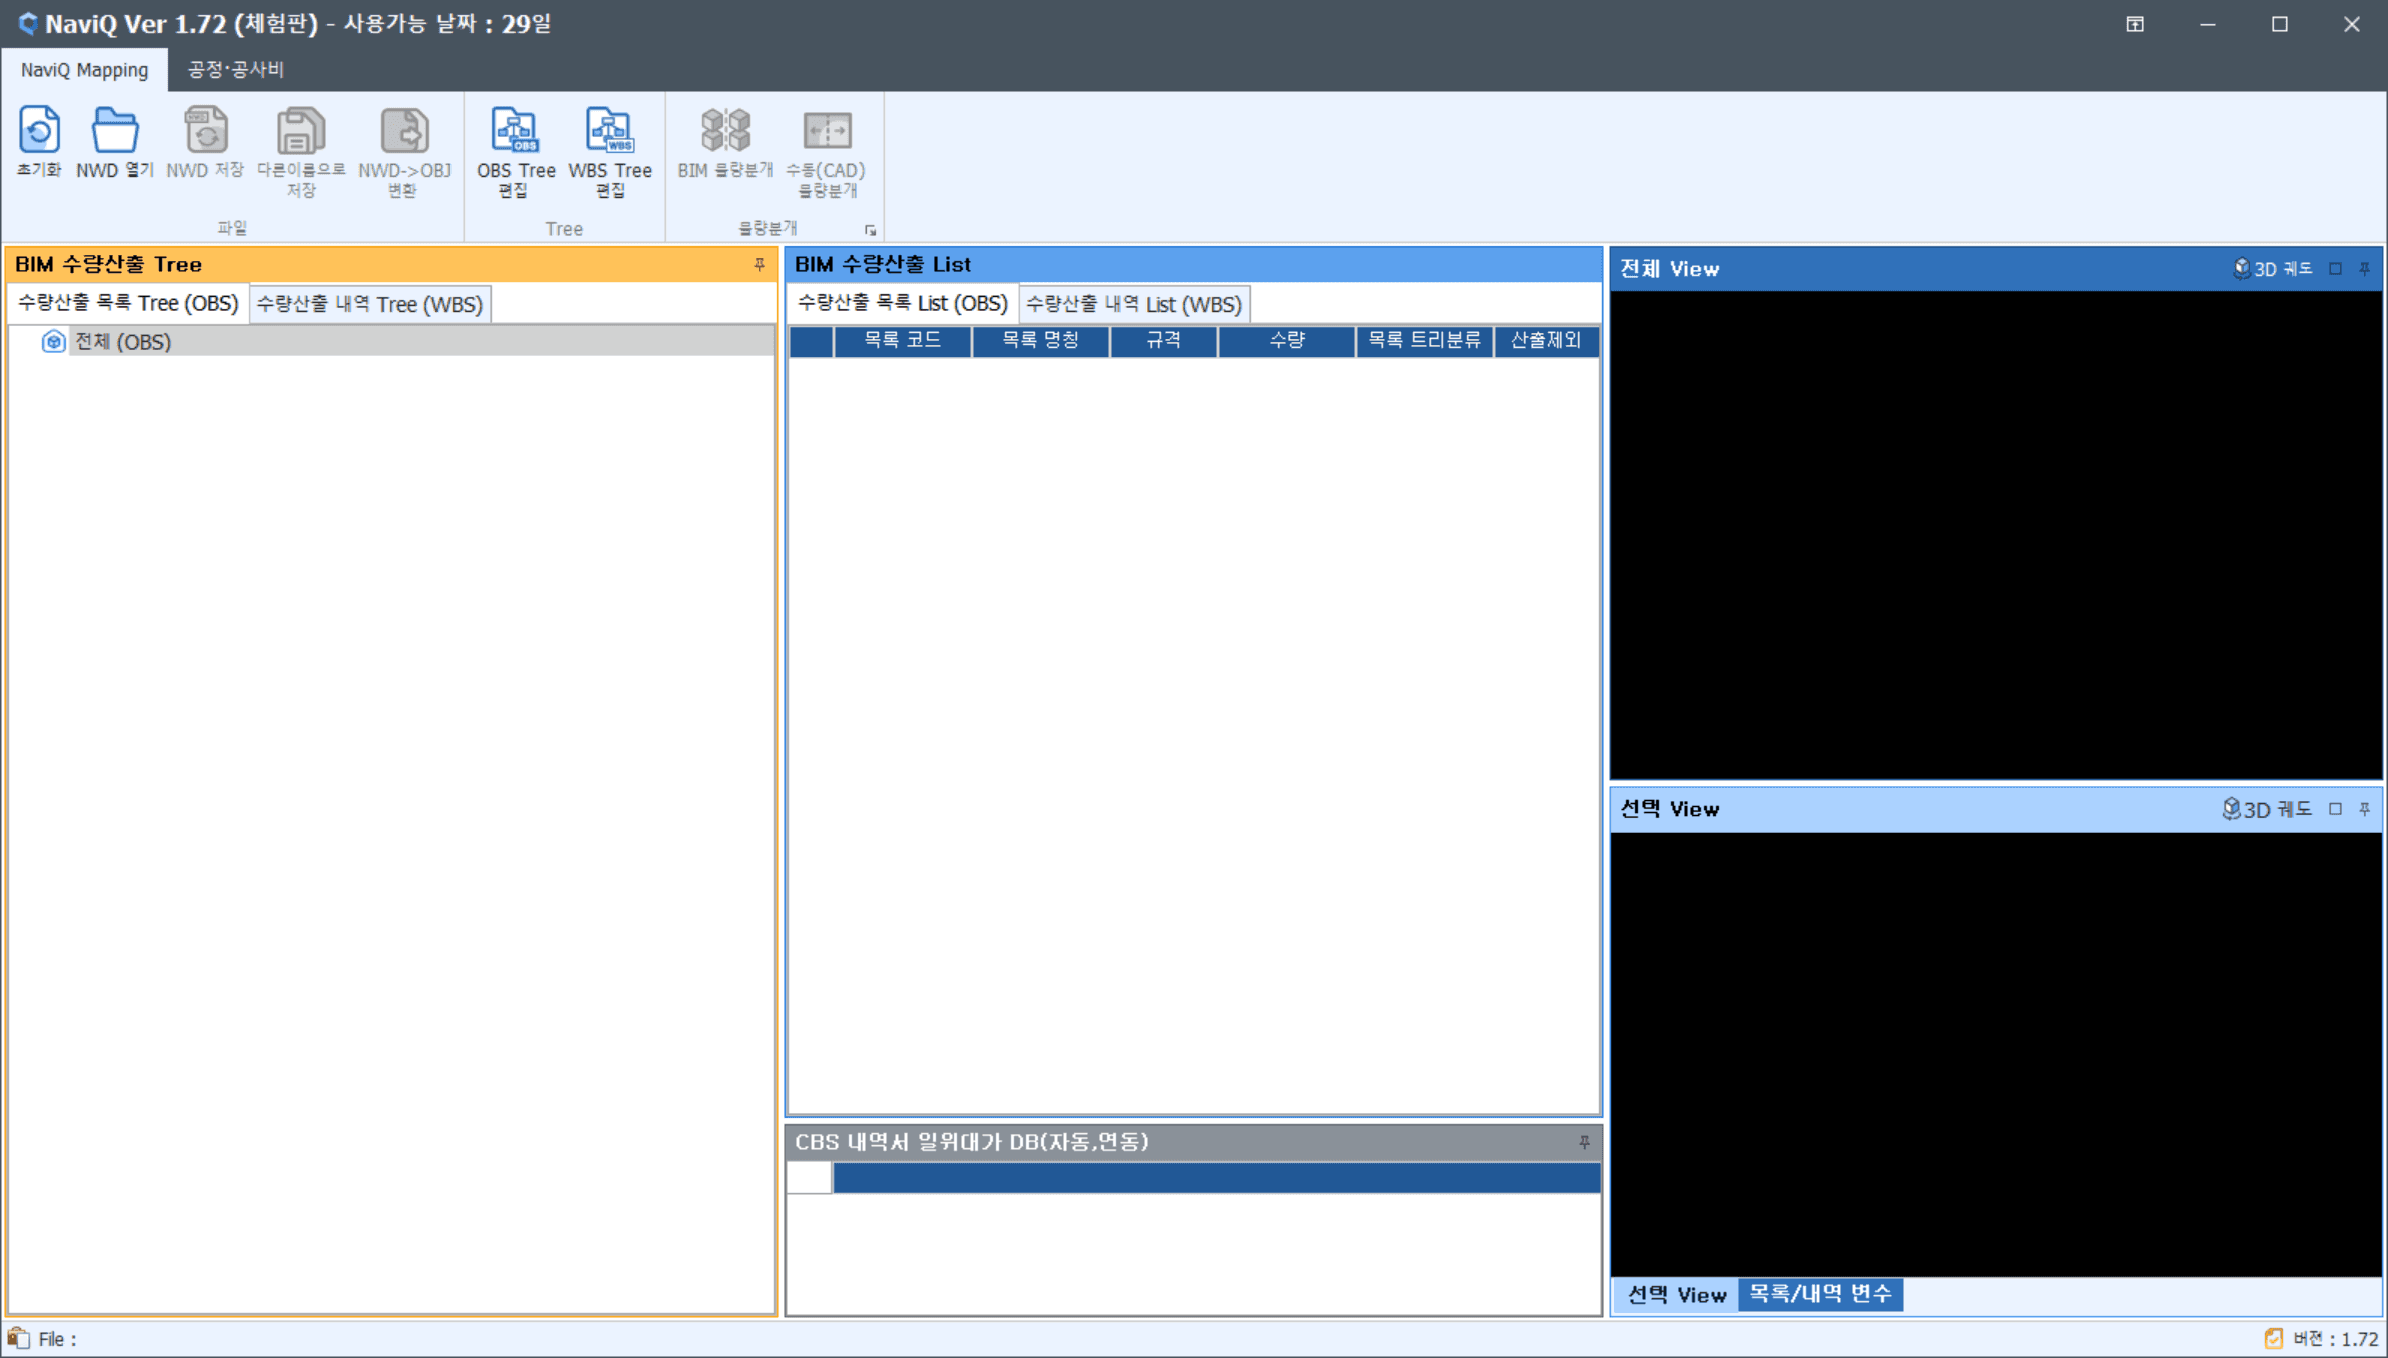Click the 수량 column header
This screenshot has width=2388, height=1358.
pyautogui.click(x=1287, y=341)
